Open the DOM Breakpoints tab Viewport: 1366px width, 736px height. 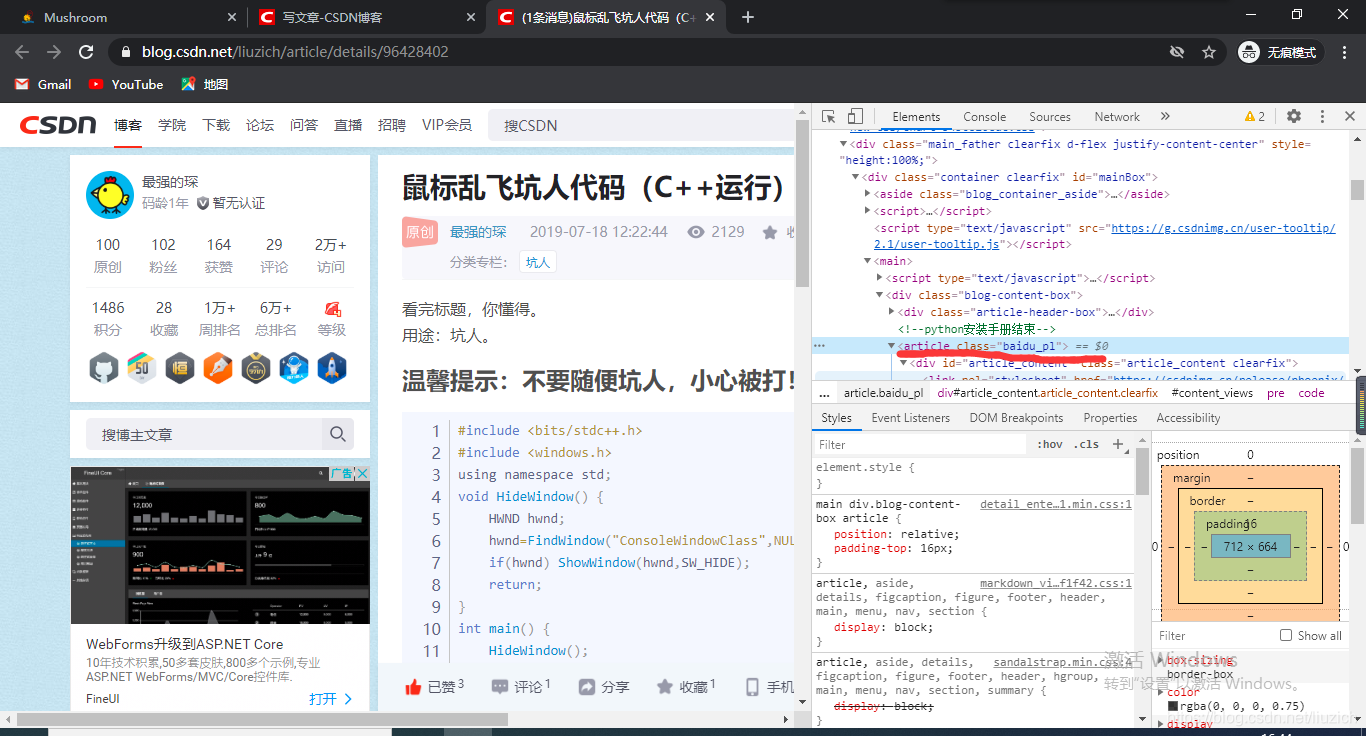pyautogui.click(x=1016, y=418)
